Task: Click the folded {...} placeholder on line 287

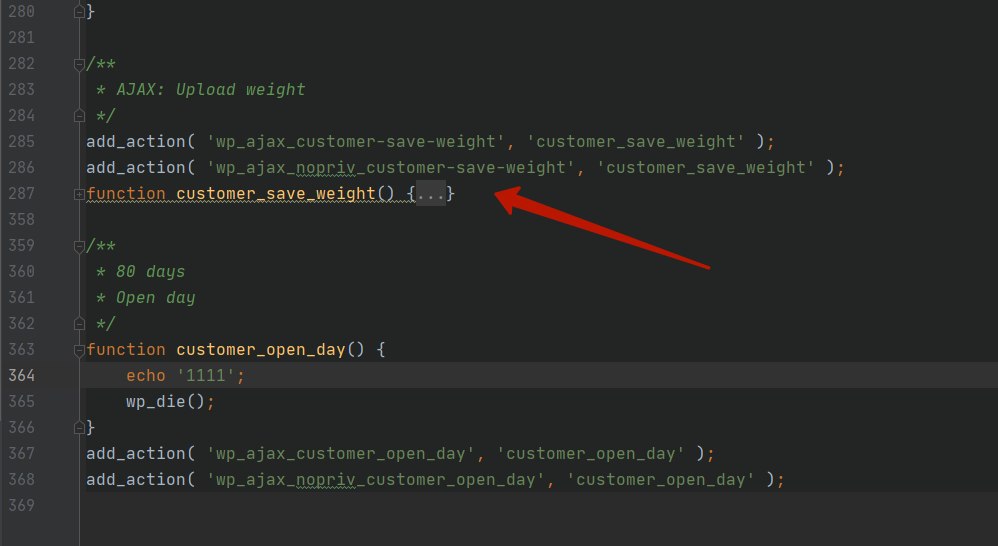Action: pyautogui.click(x=431, y=193)
